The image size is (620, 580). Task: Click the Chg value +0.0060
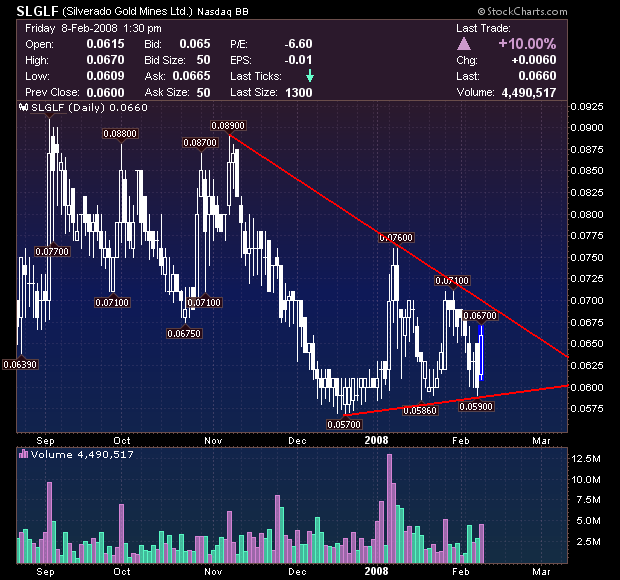534,60
